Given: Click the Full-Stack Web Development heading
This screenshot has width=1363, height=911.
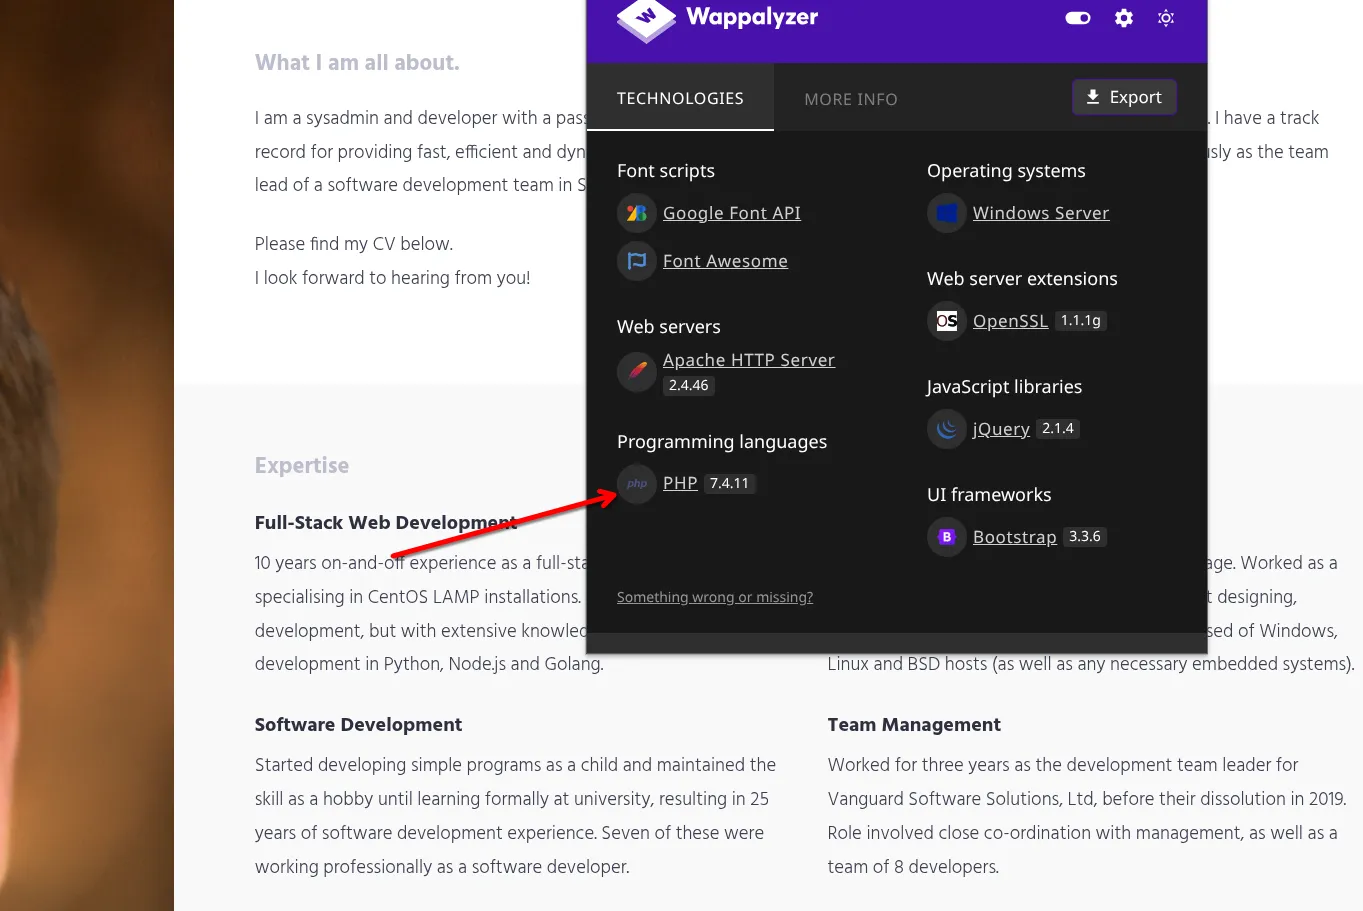Looking at the screenshot, I should pos(386,523).
